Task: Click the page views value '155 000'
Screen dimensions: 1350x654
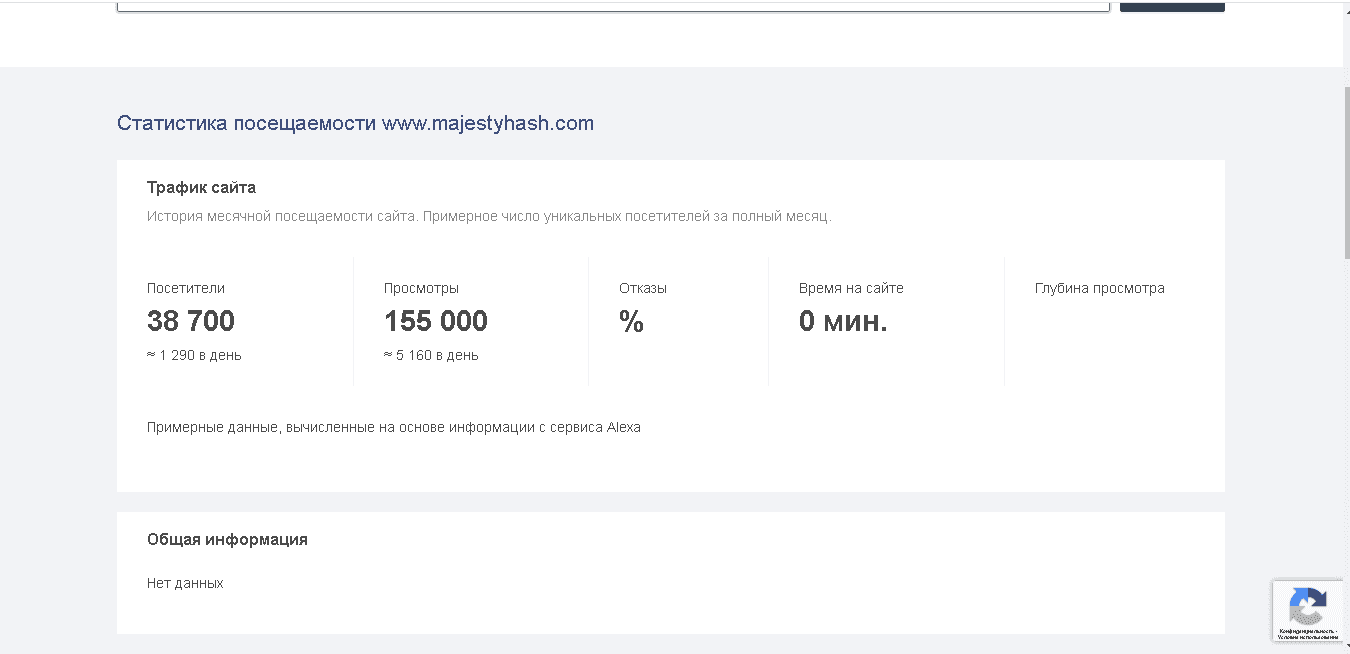Action: (436, 321)
